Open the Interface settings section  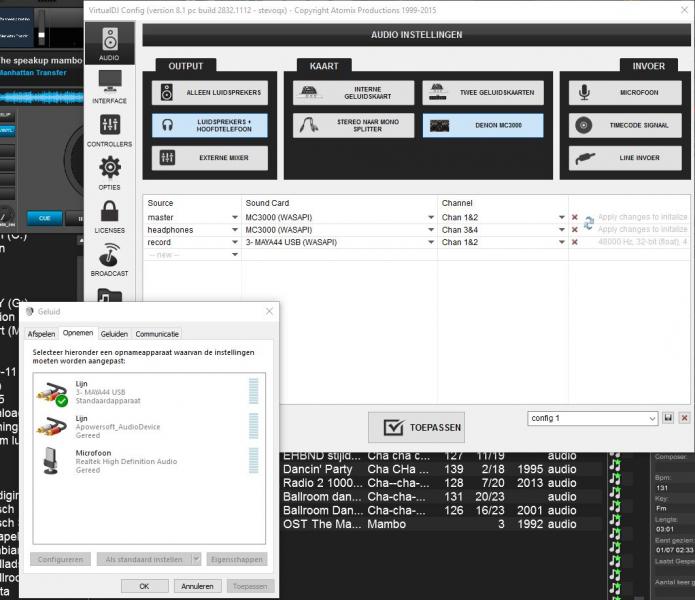pyautogui.click(x=110, y=87)
